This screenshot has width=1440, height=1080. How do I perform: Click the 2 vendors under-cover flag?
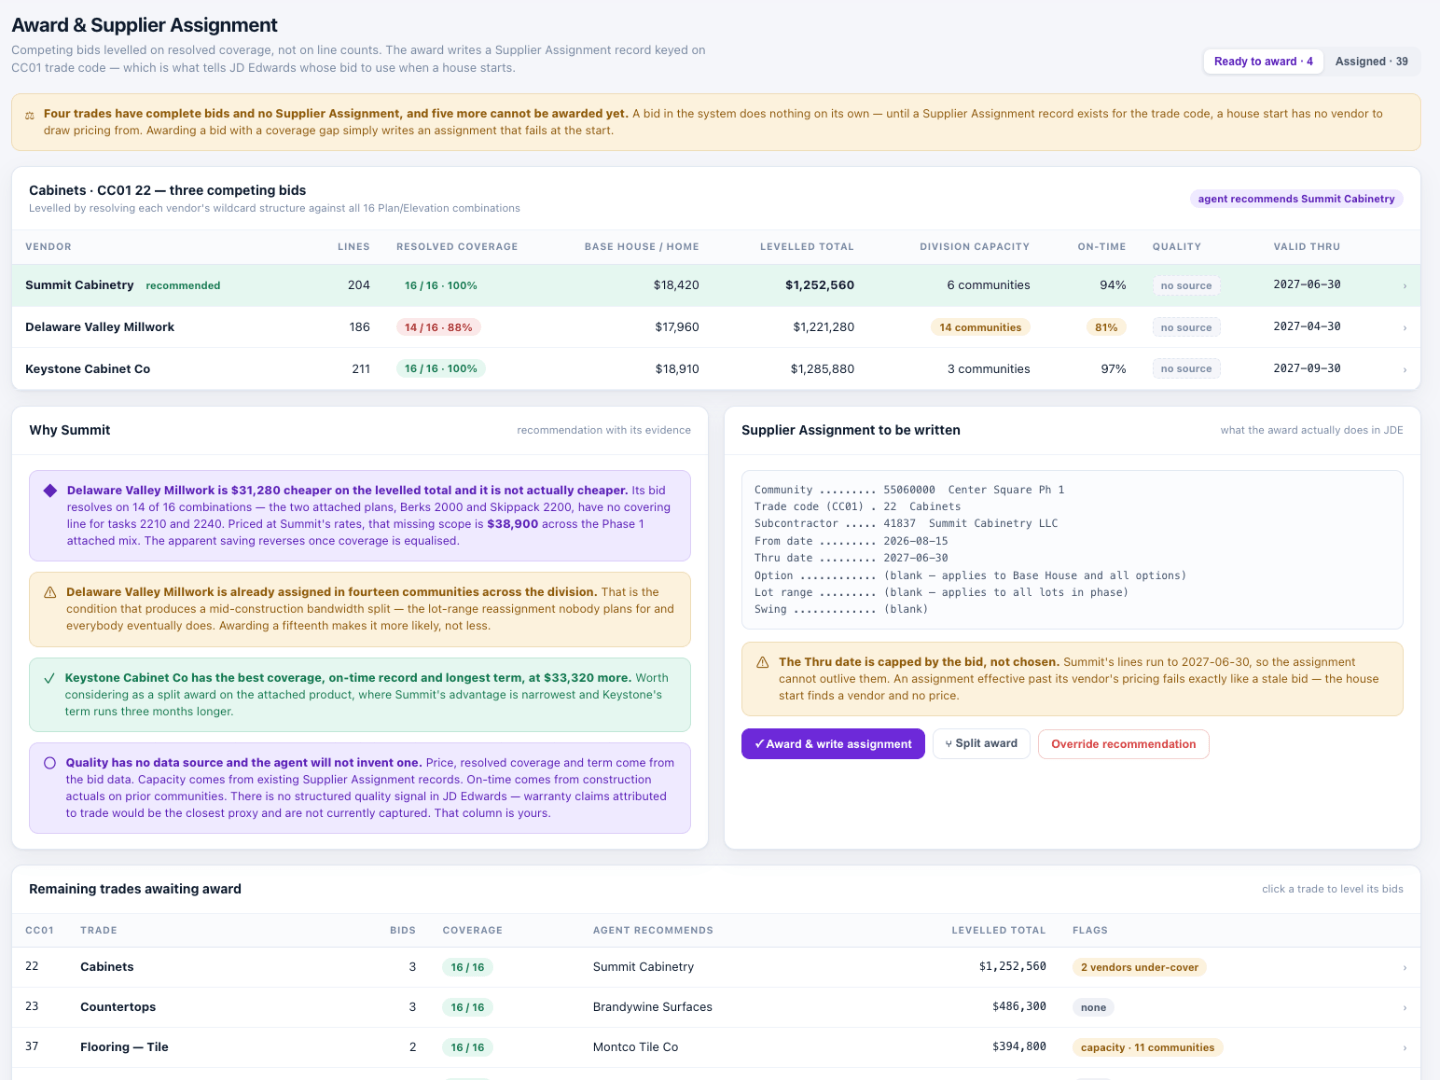1139,967
